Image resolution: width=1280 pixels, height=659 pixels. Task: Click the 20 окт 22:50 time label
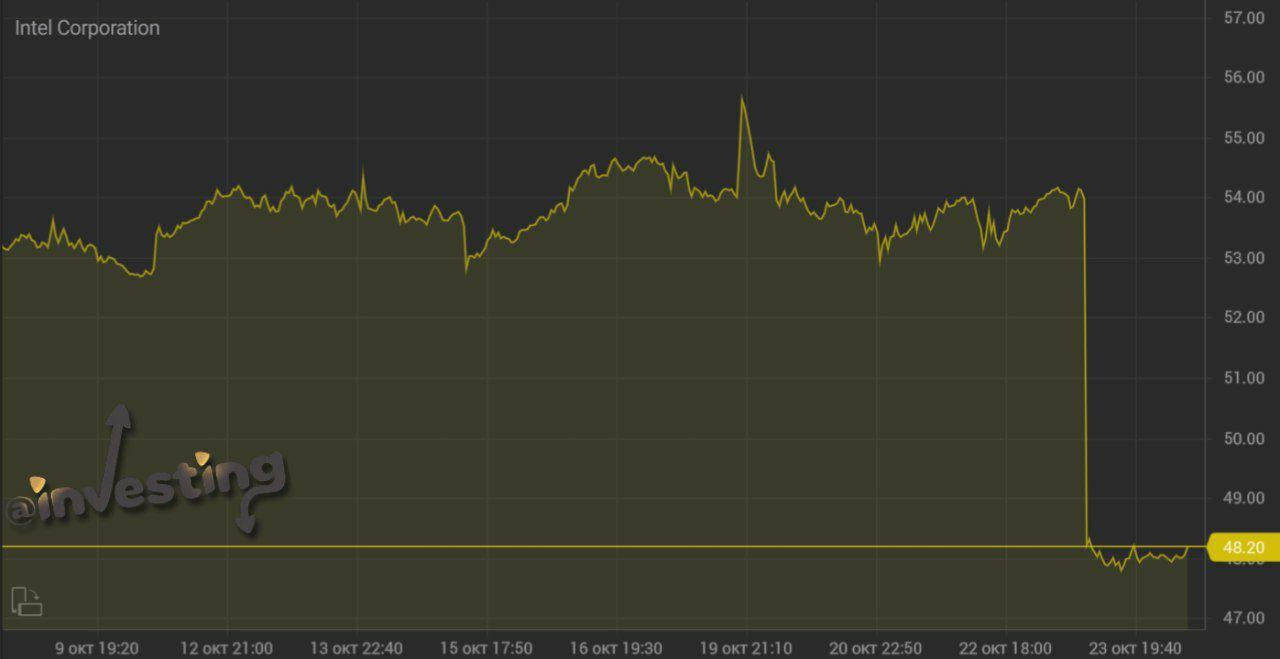click(x=876, y=648)
